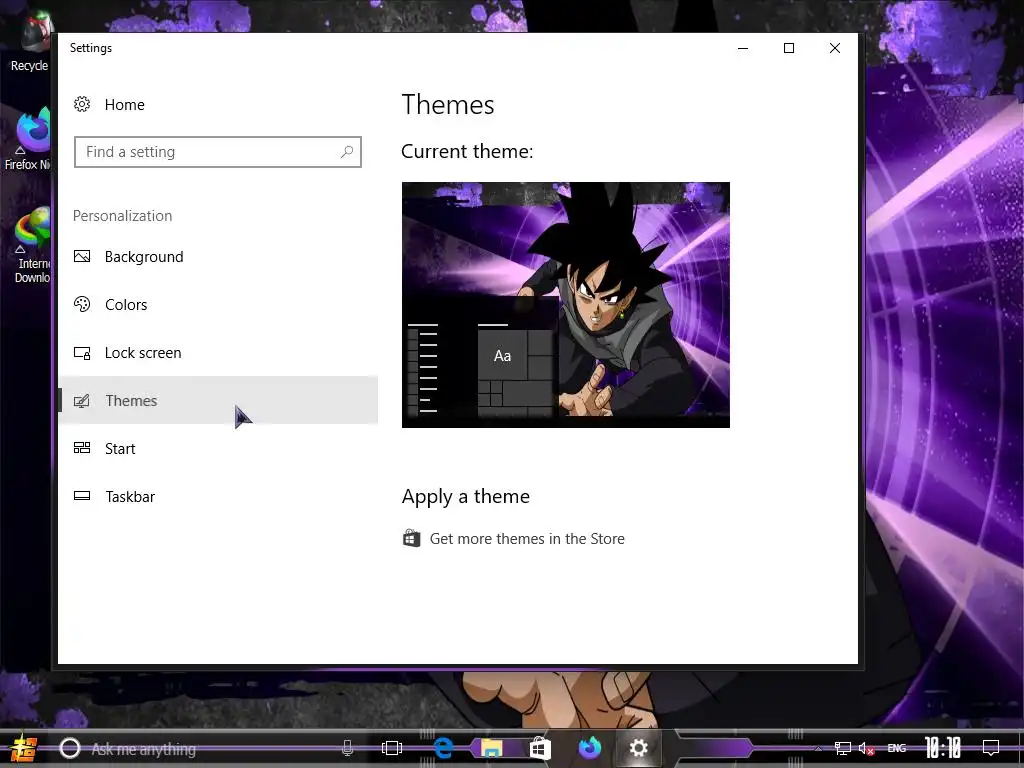Click the Start tiles icon
The height and width of the screenshot is (768, 1024).
(x=82, y=448)
